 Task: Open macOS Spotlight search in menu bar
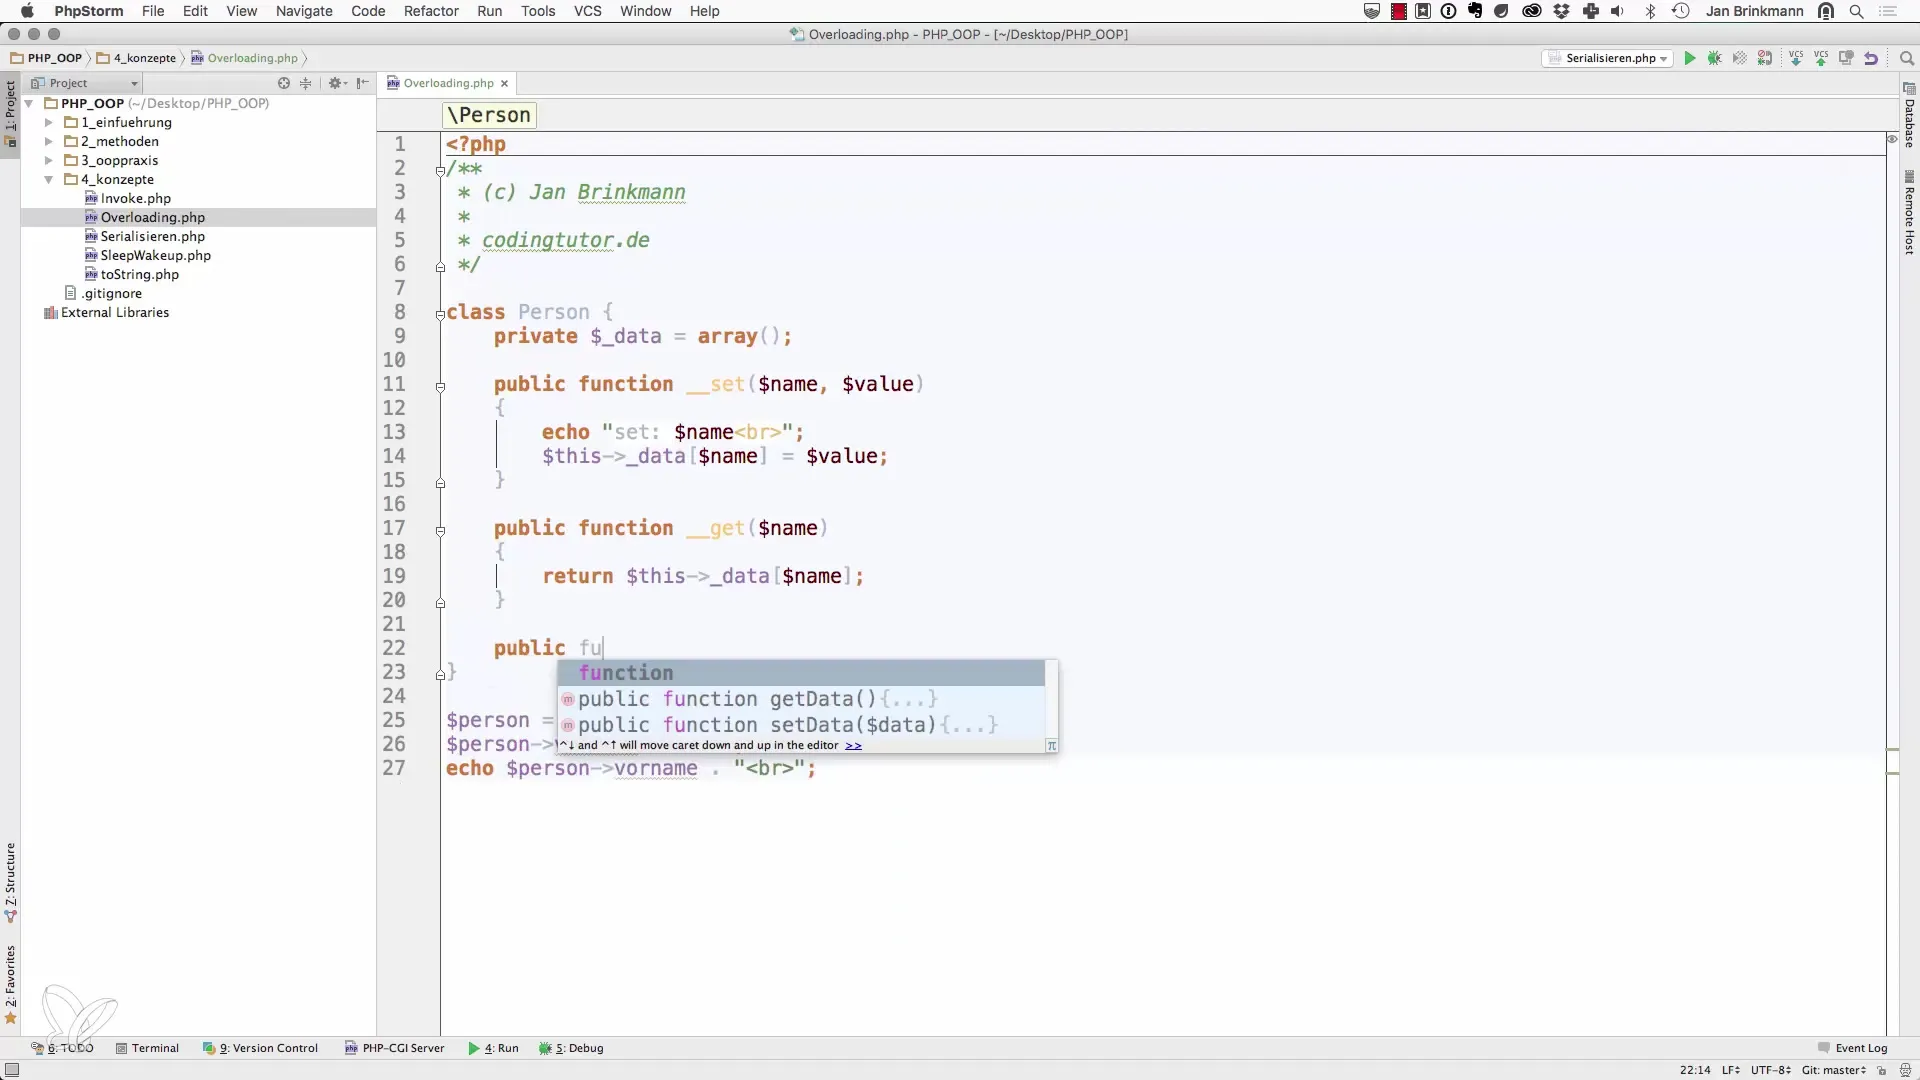tap(1856, 11)
